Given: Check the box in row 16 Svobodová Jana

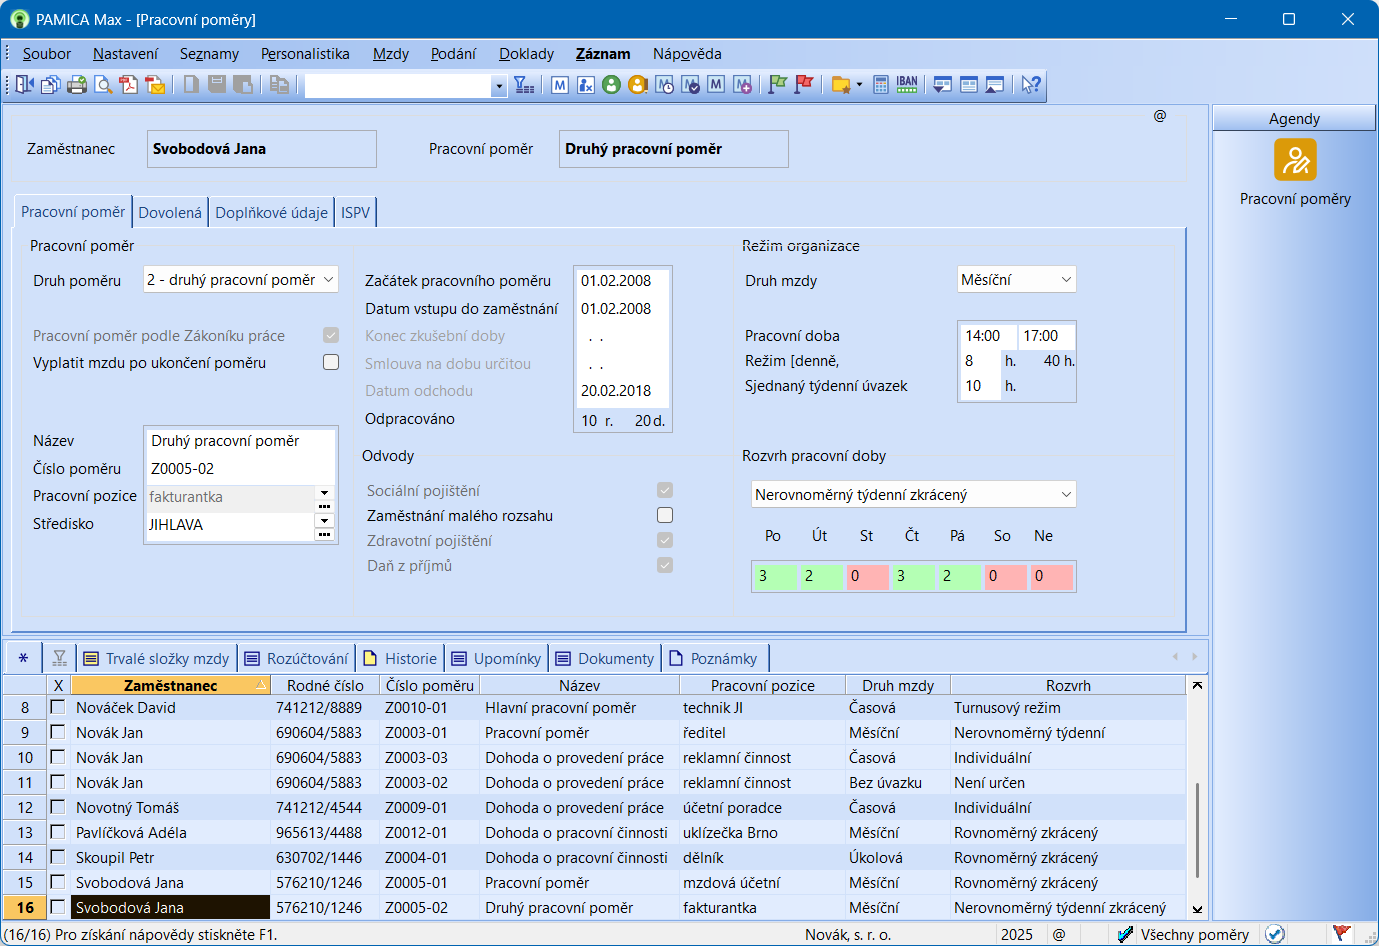Looking at the screenshot, I should pyautogui.click(x=58, y=907).
